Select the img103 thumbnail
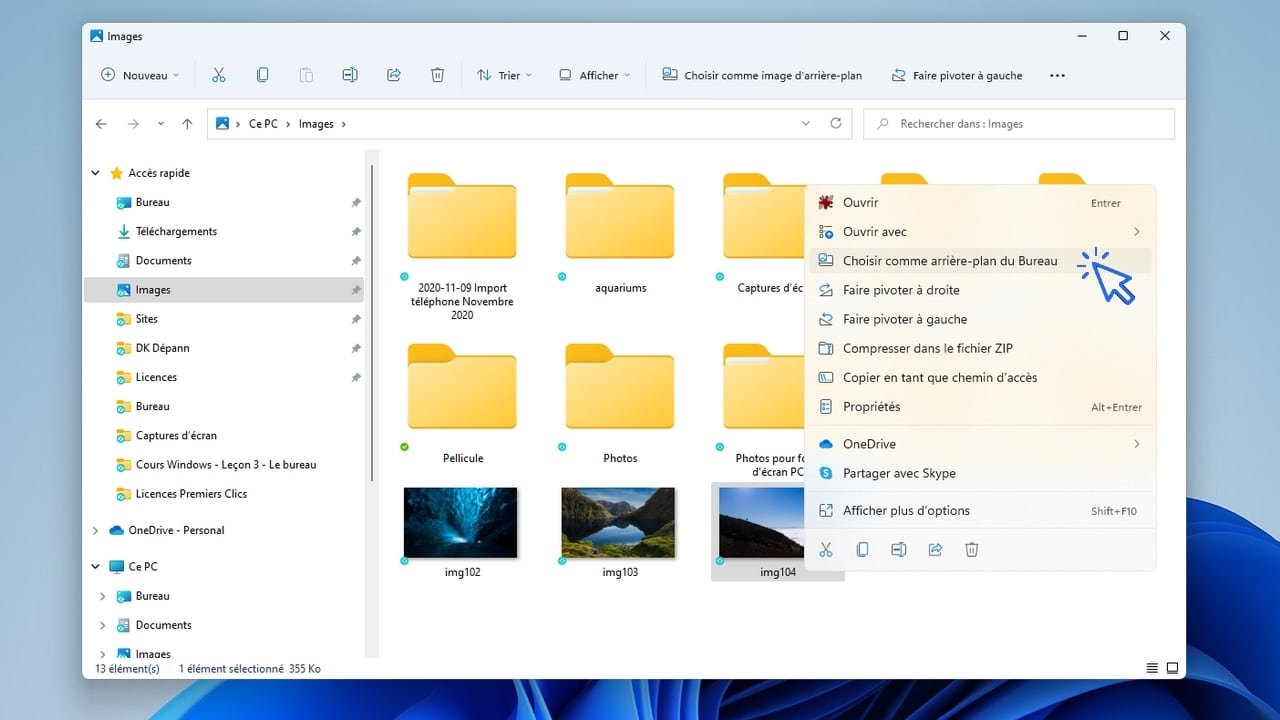 click(x=618, y=522)
